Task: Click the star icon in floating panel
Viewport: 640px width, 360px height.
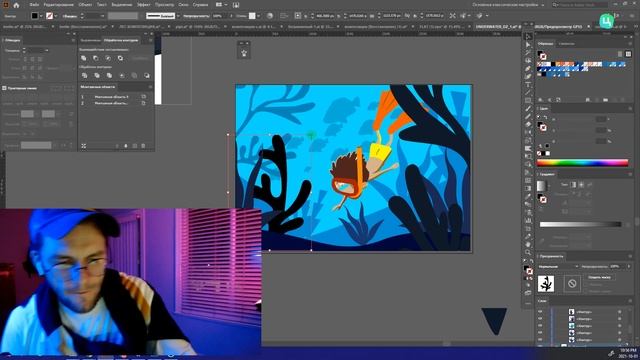Action: [x=244, y=53]
